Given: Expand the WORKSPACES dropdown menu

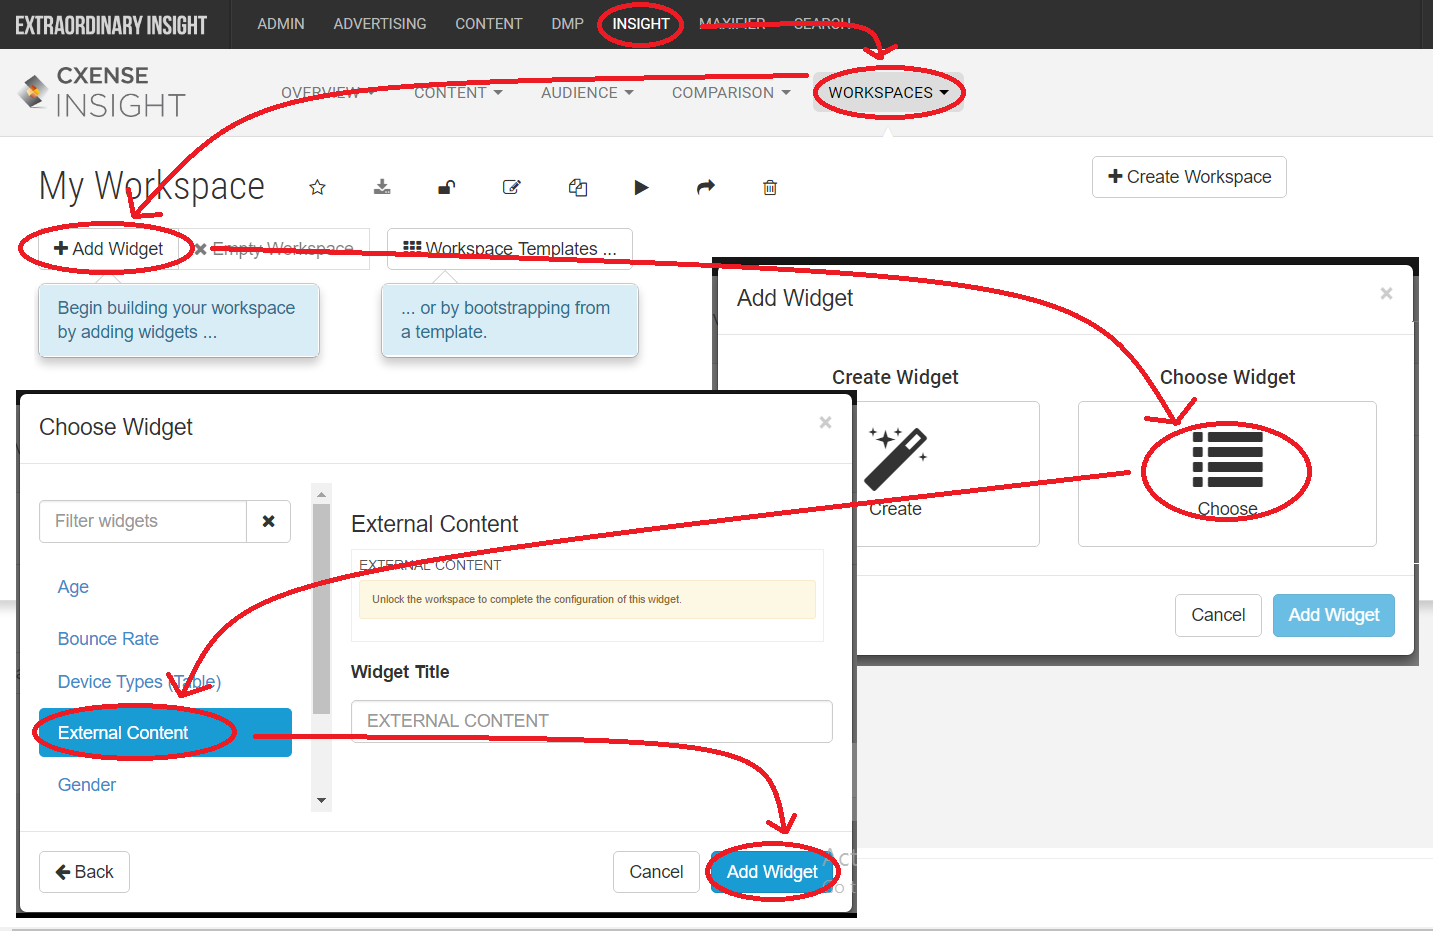Looking at the screenshot, I should 888,93.
